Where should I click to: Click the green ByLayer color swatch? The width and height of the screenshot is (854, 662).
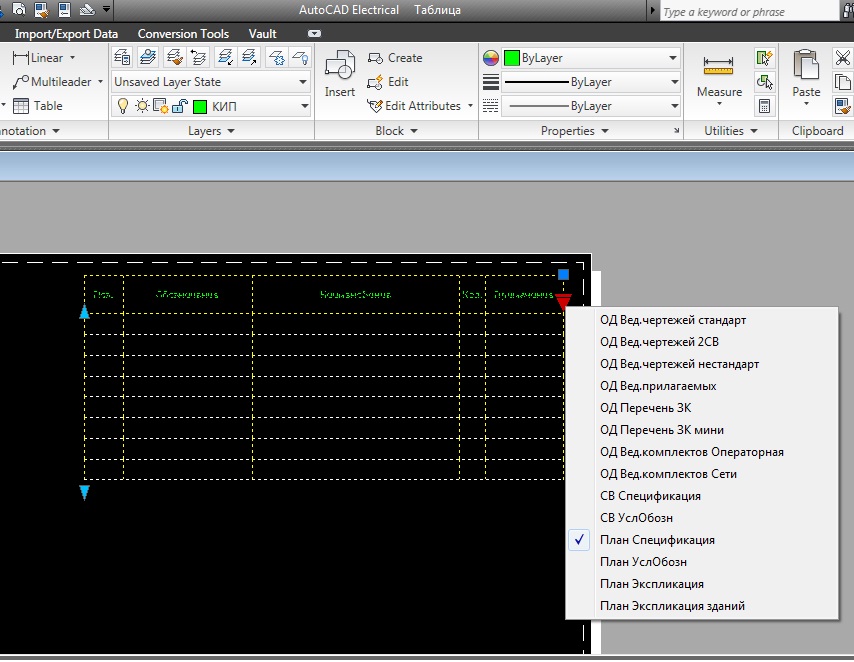coord(511,58)
